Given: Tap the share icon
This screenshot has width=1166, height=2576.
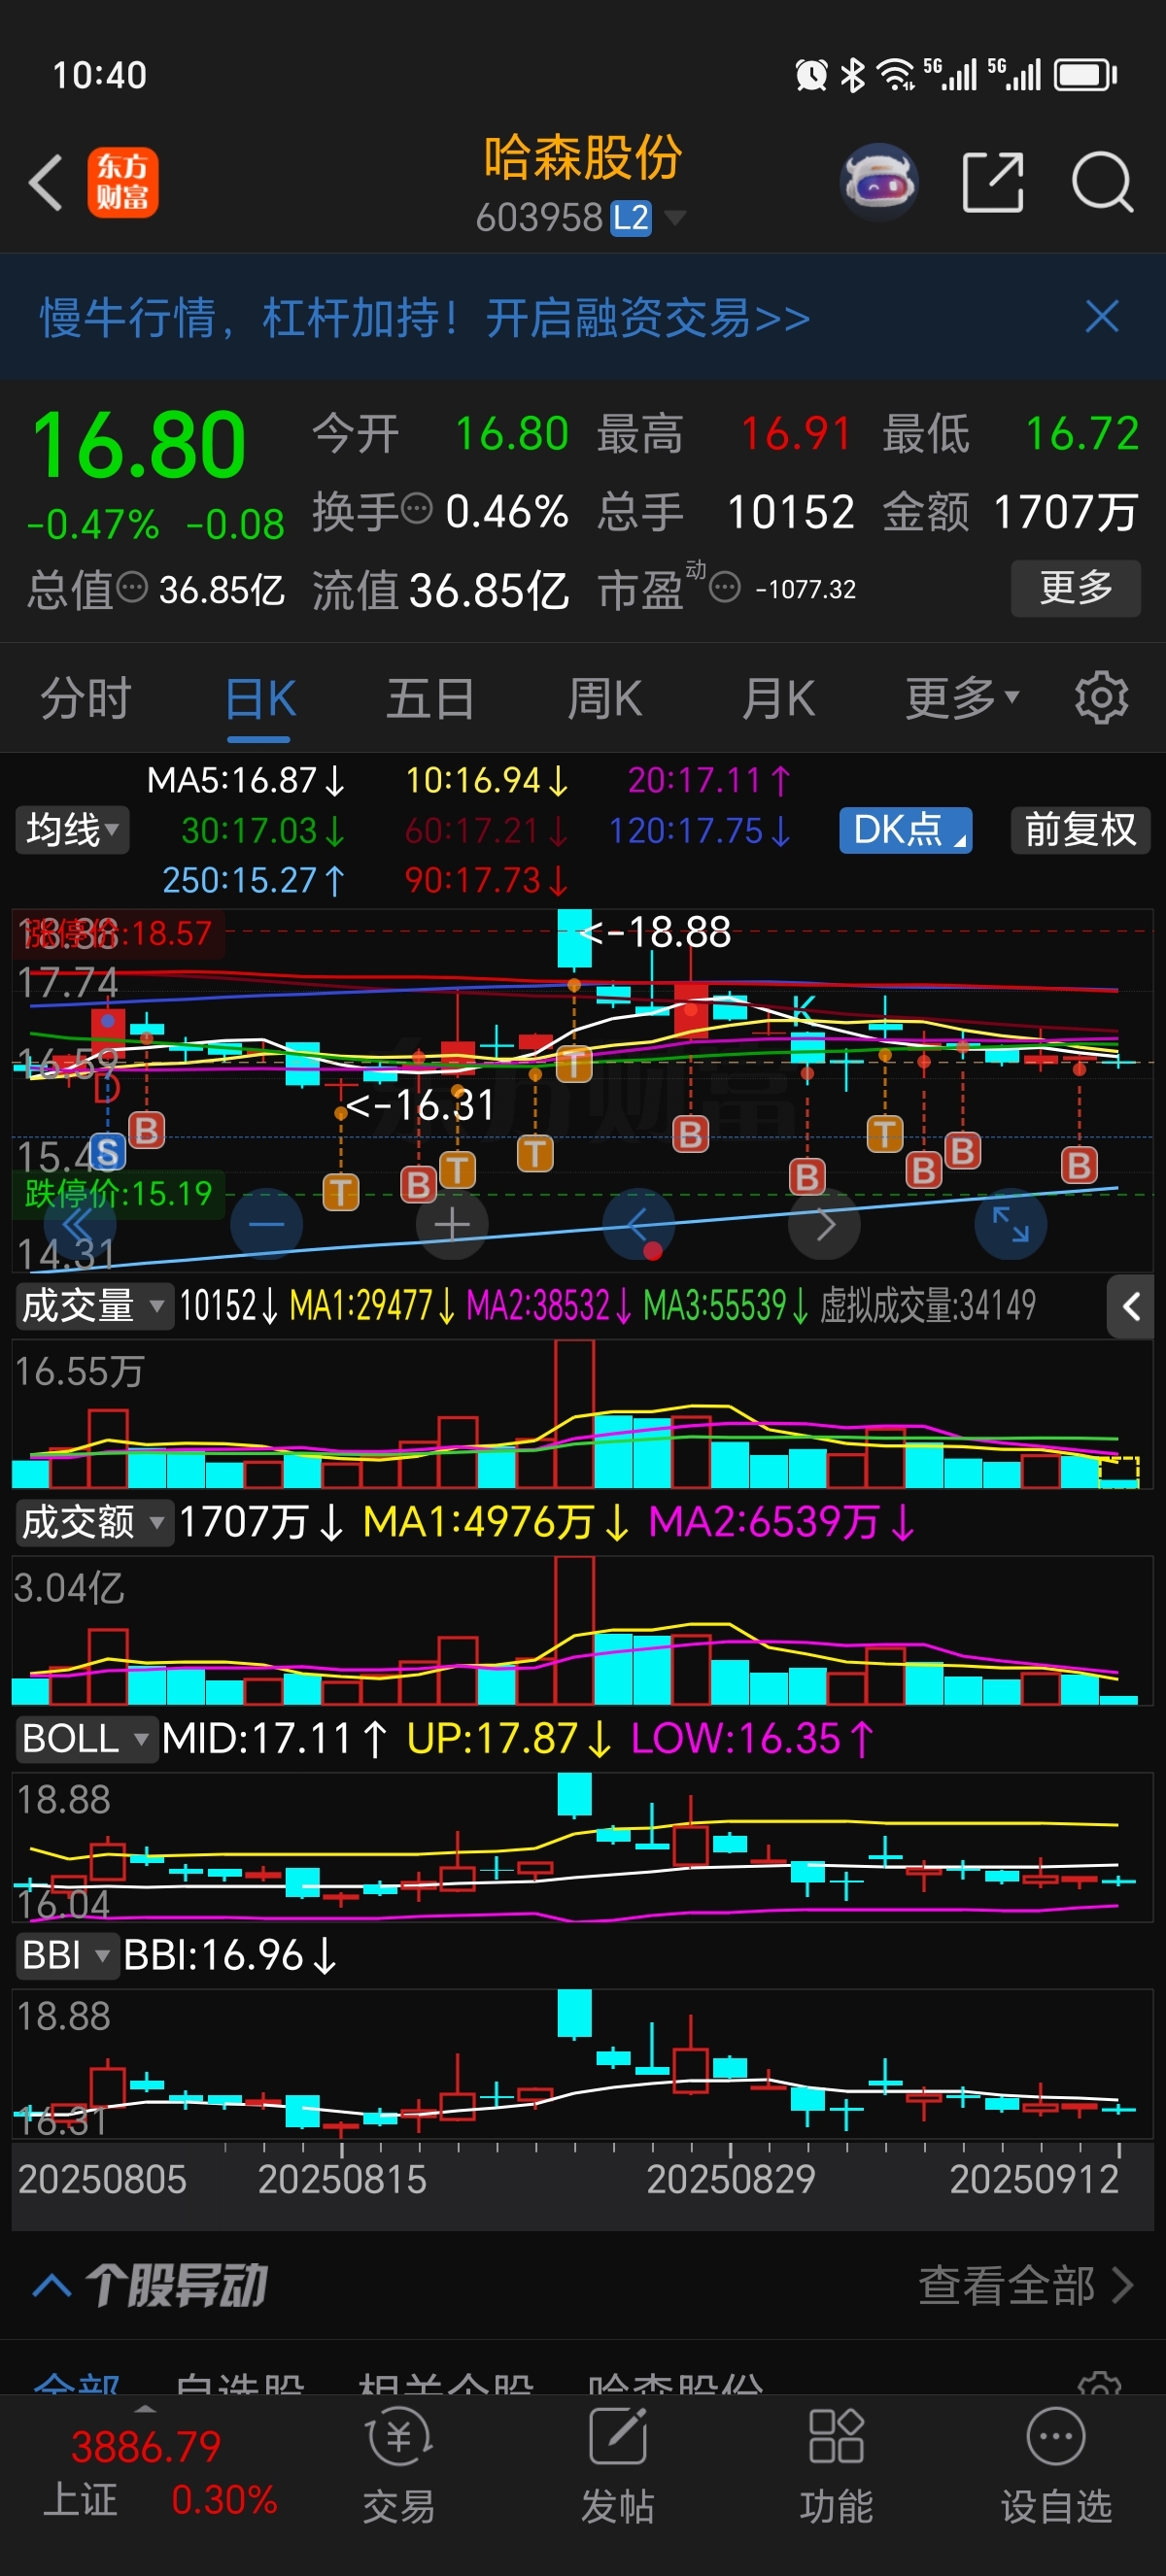Looking at the screenshot, I should pos(992,182).
